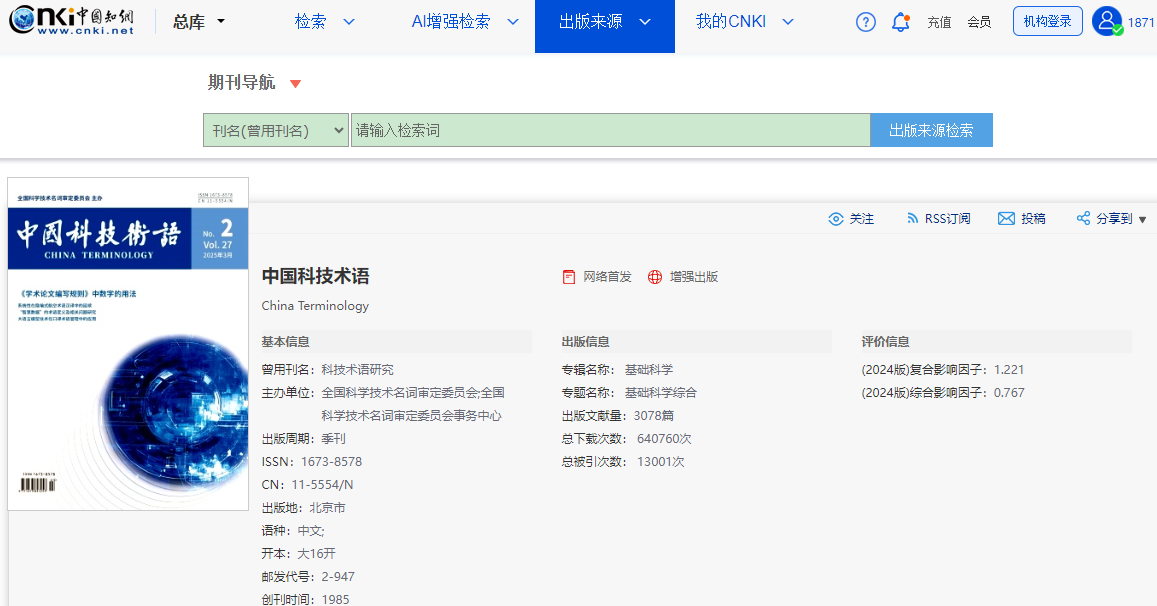Click the RSS feed icon

(x=913, y=218)
